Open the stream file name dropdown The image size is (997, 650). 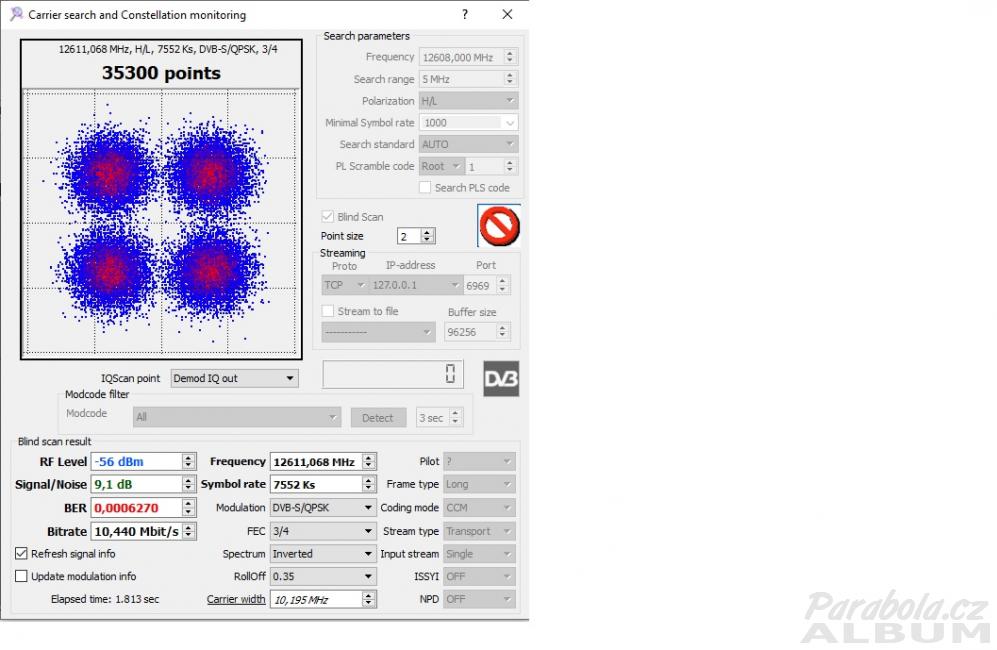point(378,332)
